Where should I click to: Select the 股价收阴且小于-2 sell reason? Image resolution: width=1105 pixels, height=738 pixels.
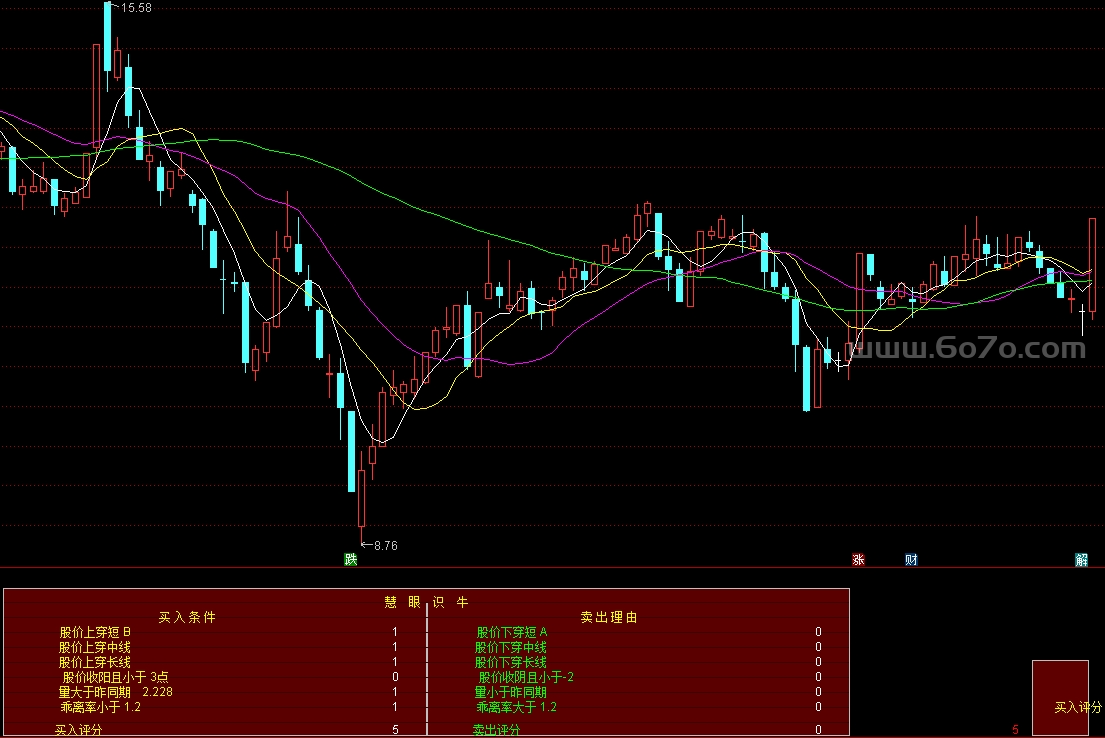(x=526, y=677)
